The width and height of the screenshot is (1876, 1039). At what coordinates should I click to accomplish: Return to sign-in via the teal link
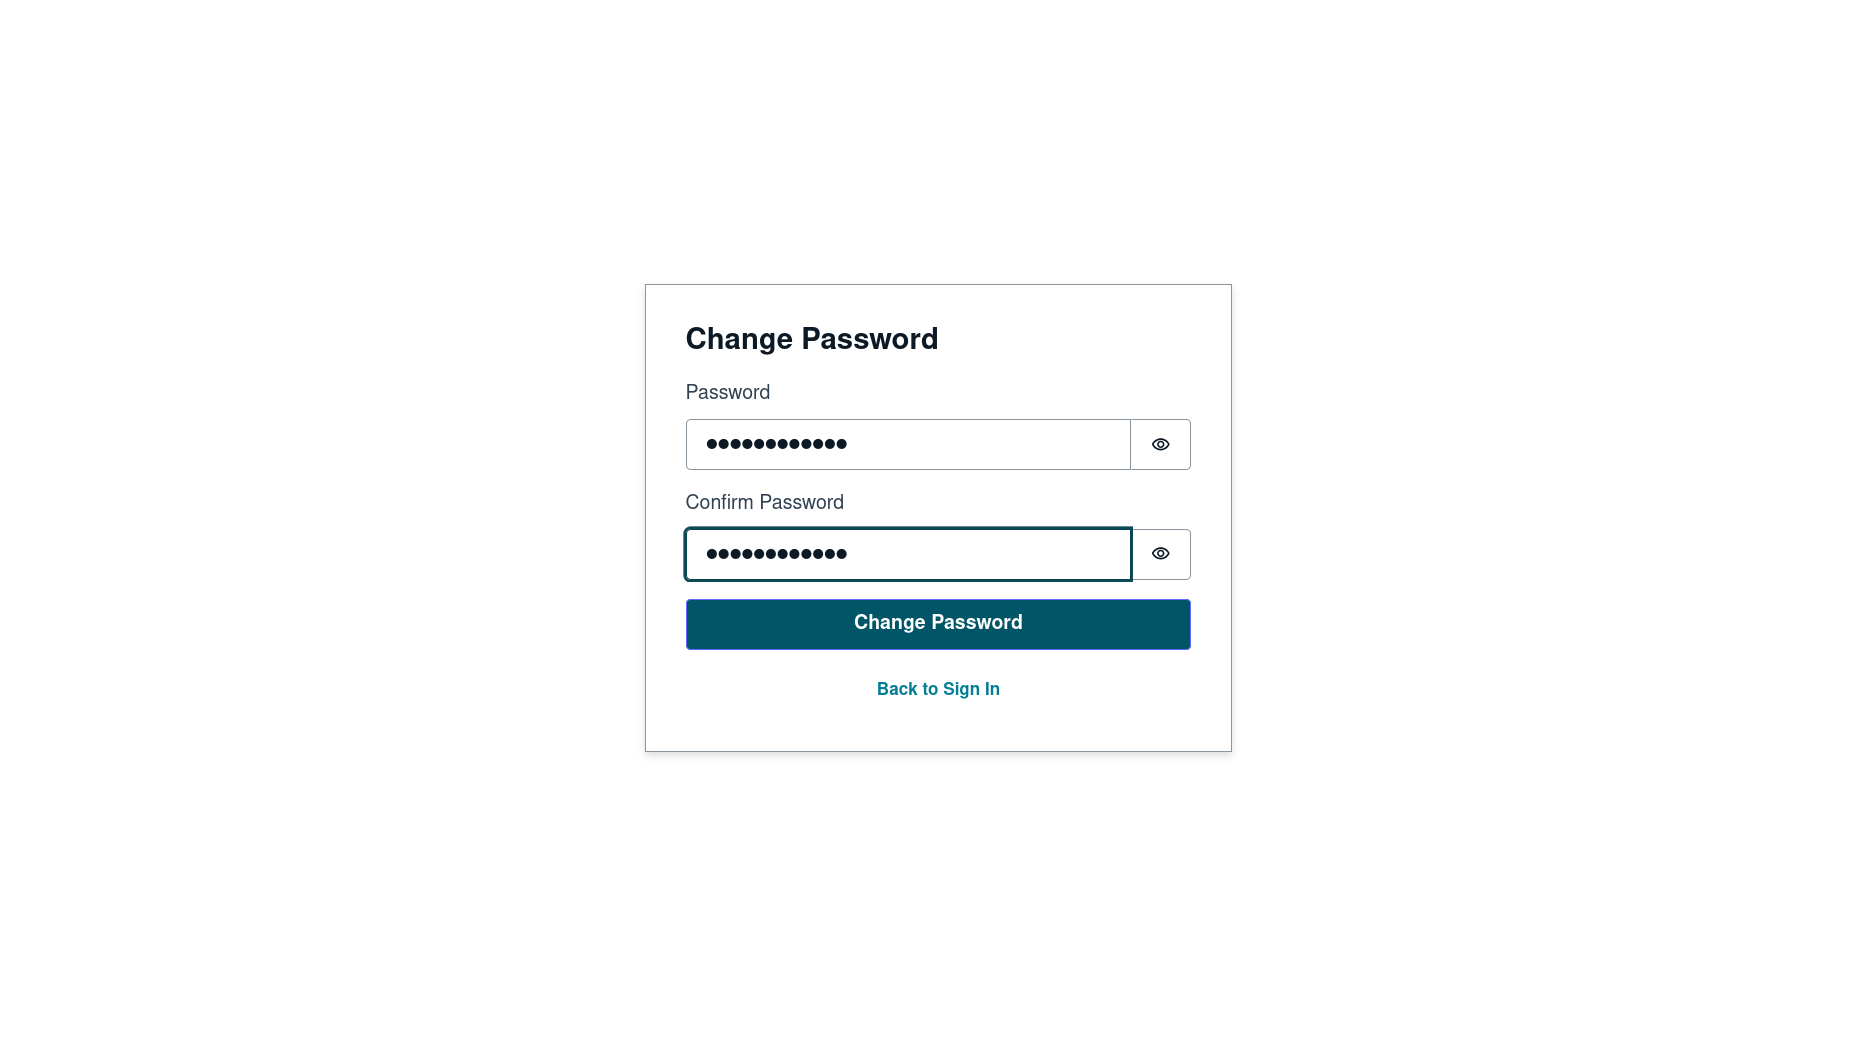tap(937, 689)
